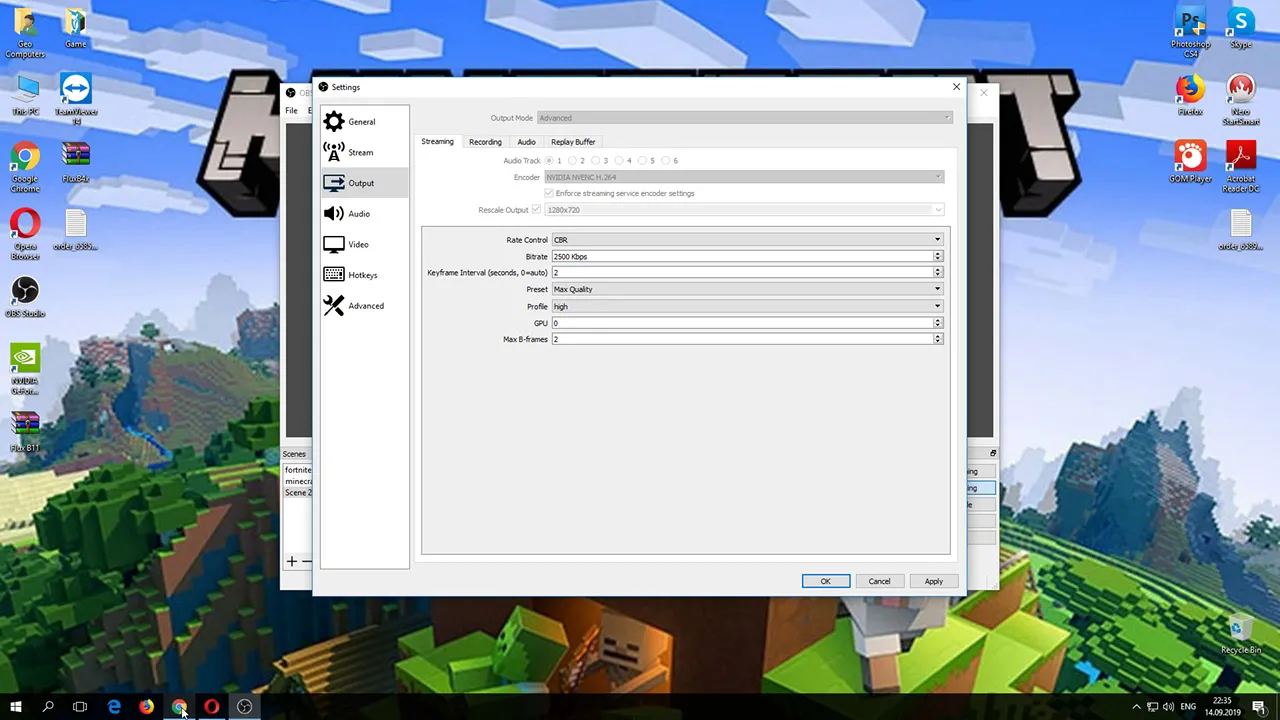This screenshot has width=1280, height=720.
Task: Launch Skype from desktop
Action: (1241, 28)
